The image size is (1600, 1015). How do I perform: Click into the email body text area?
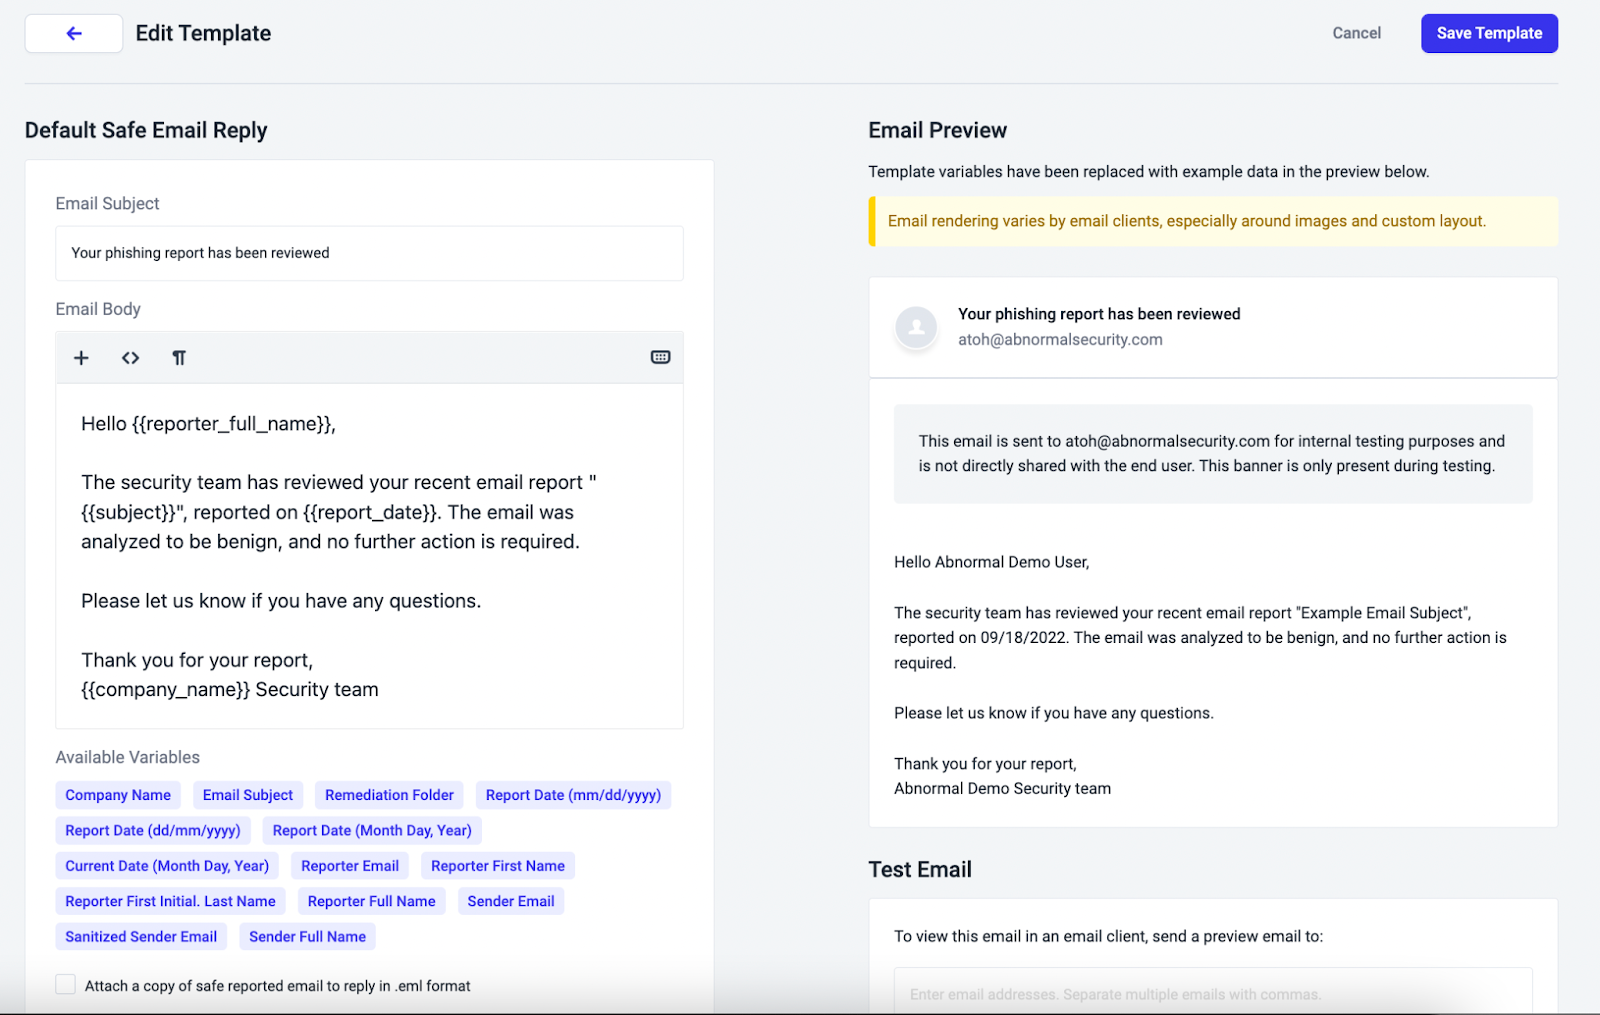[x=369, y=556]
